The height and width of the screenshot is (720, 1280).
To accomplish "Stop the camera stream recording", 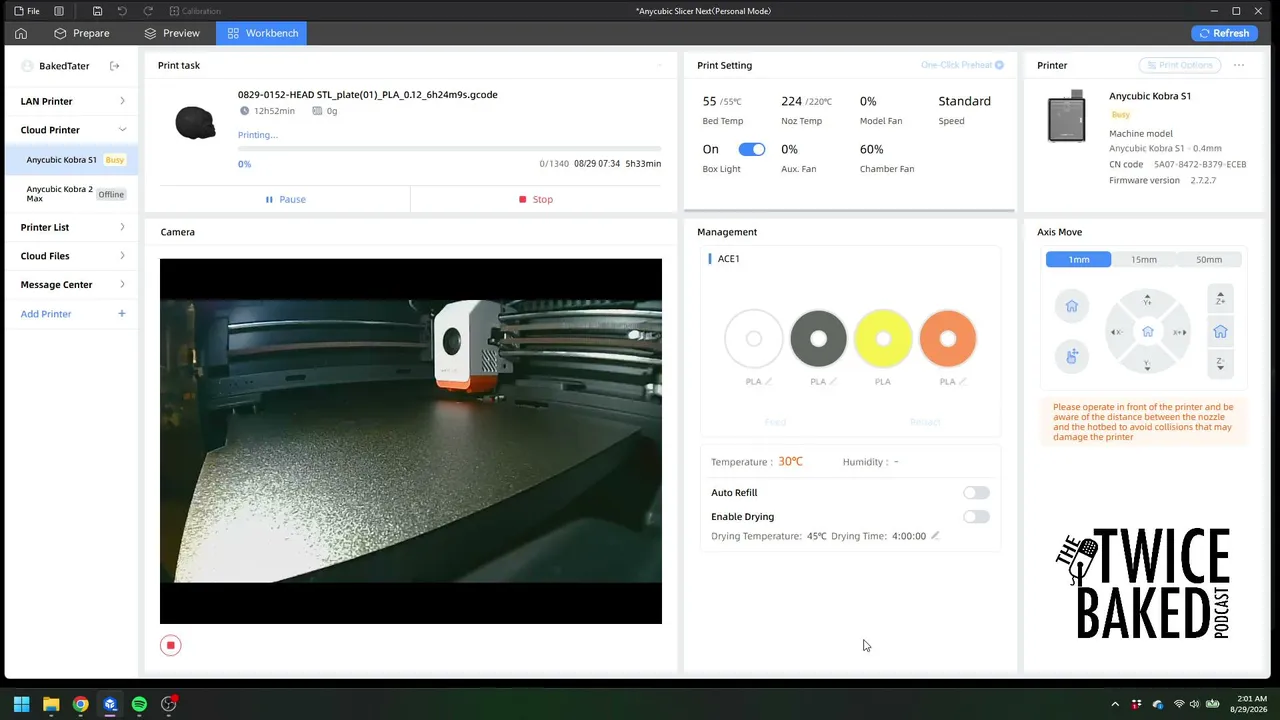I will tap(171, 645).
